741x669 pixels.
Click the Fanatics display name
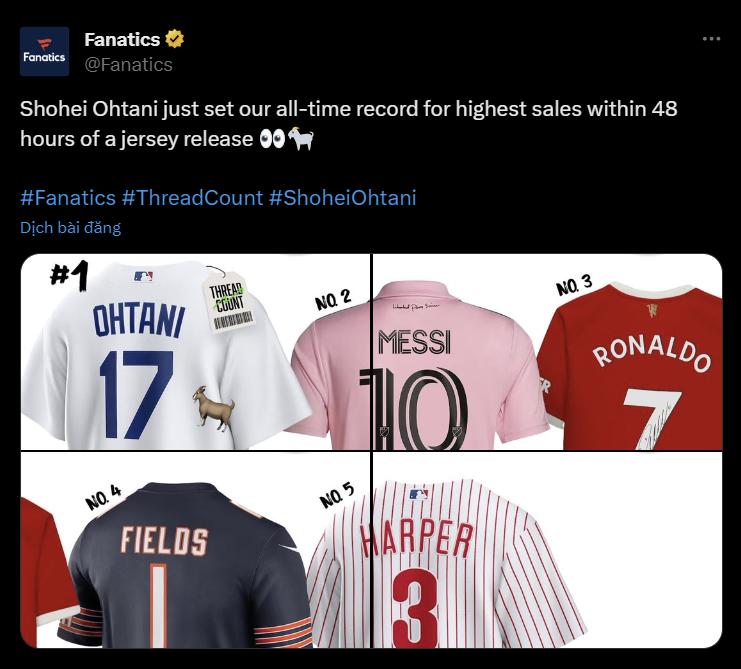pos(122,39)
